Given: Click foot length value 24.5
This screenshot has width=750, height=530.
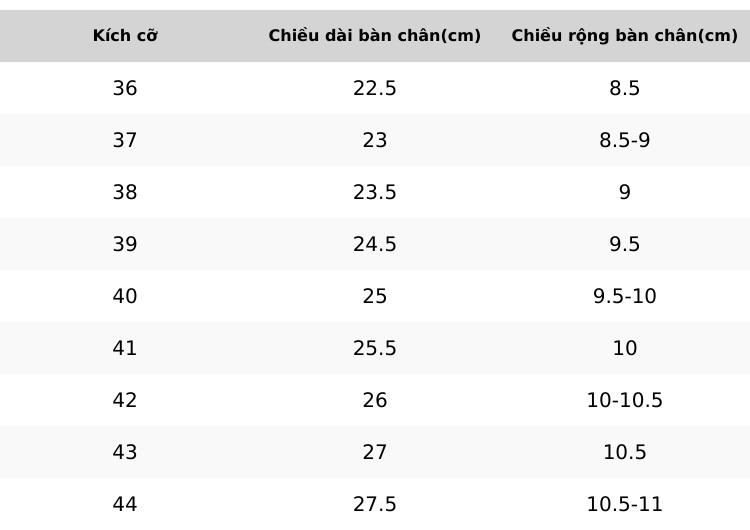Looking at the screenshot, I should click(375, 244).
